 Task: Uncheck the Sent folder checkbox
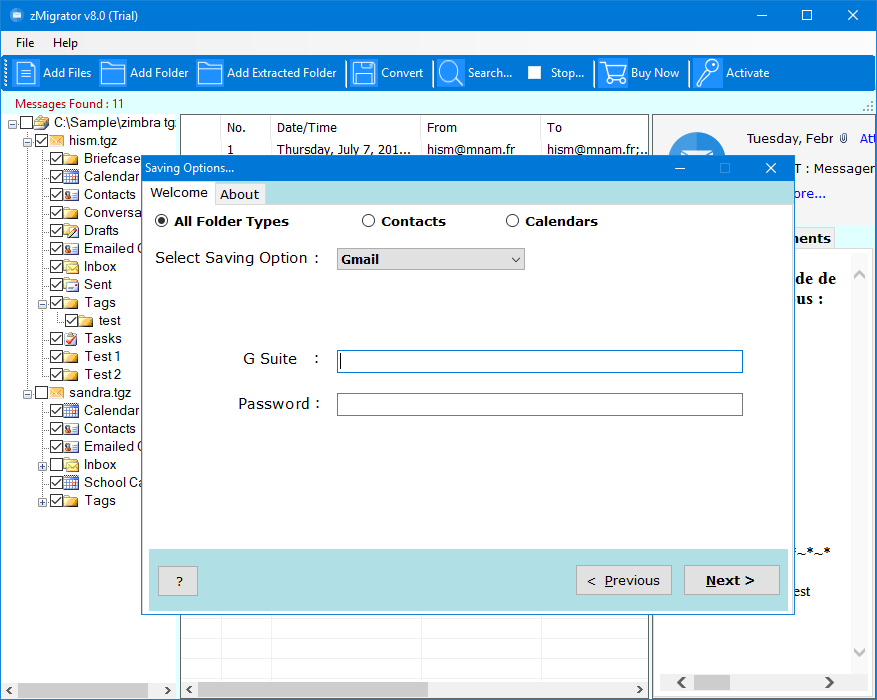pos(56,285)
